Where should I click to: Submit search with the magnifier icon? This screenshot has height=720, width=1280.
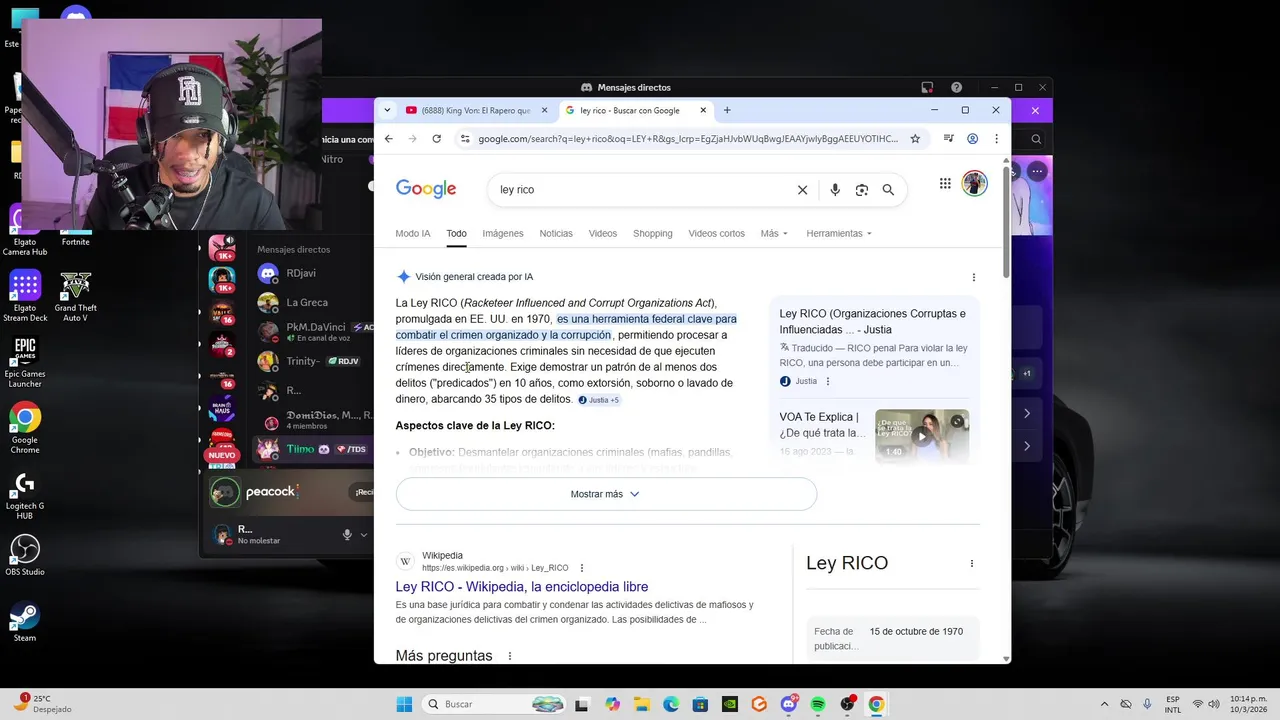click(888, 190)
